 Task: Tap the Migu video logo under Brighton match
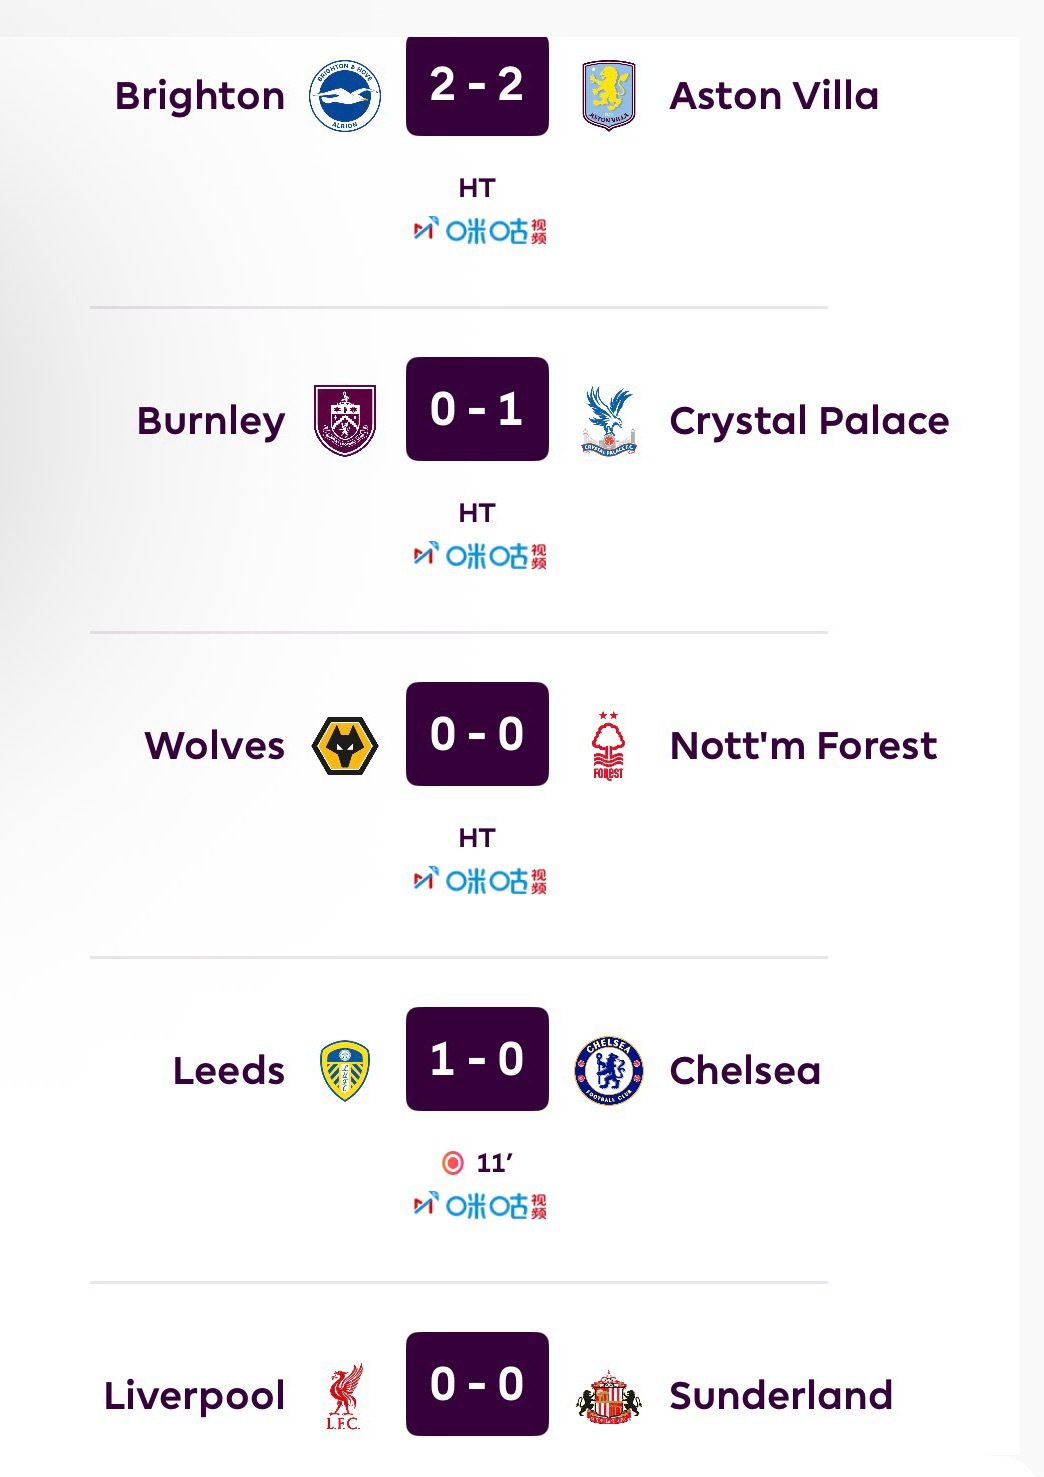[480, 231]
